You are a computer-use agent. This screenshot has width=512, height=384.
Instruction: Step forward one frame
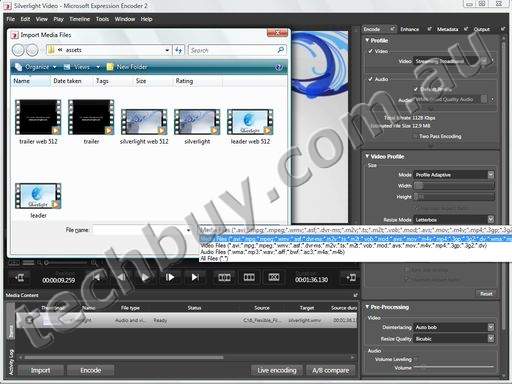coord(170,277)
